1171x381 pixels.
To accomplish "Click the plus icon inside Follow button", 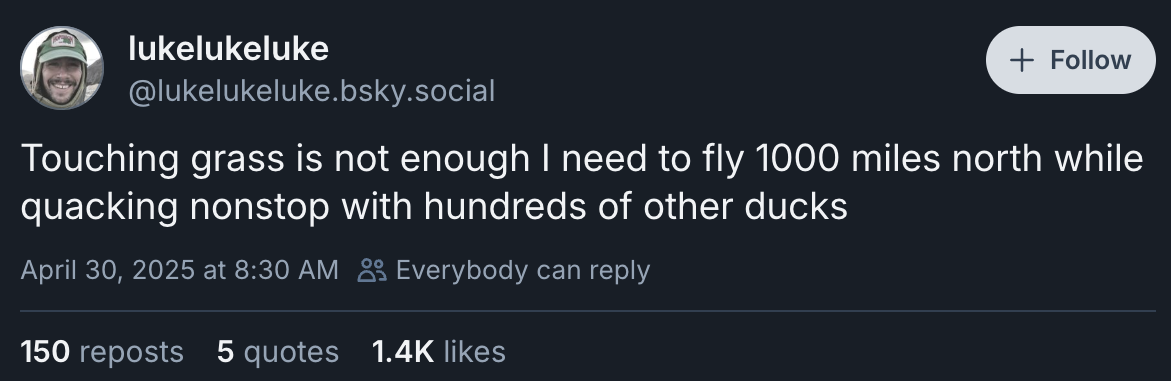I will point(1021,61).
